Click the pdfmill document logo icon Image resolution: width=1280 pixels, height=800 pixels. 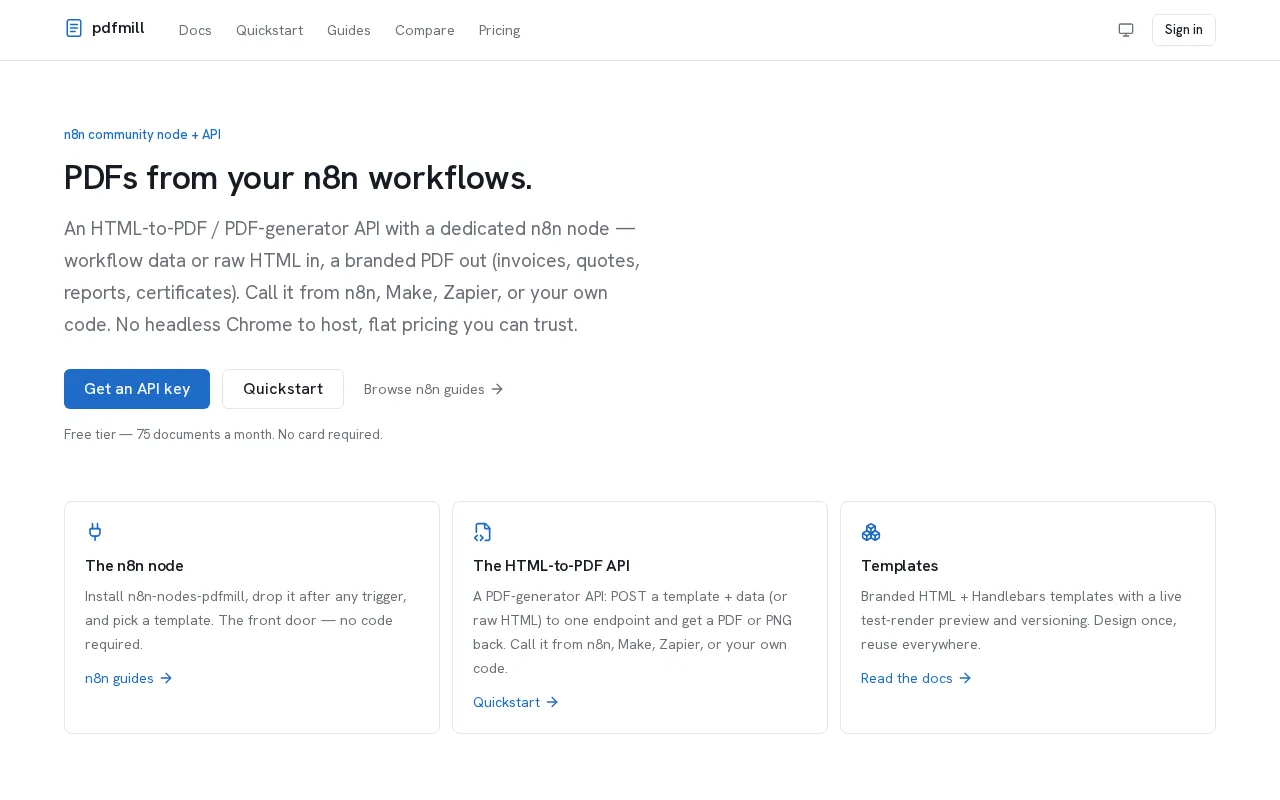point(74,28)
